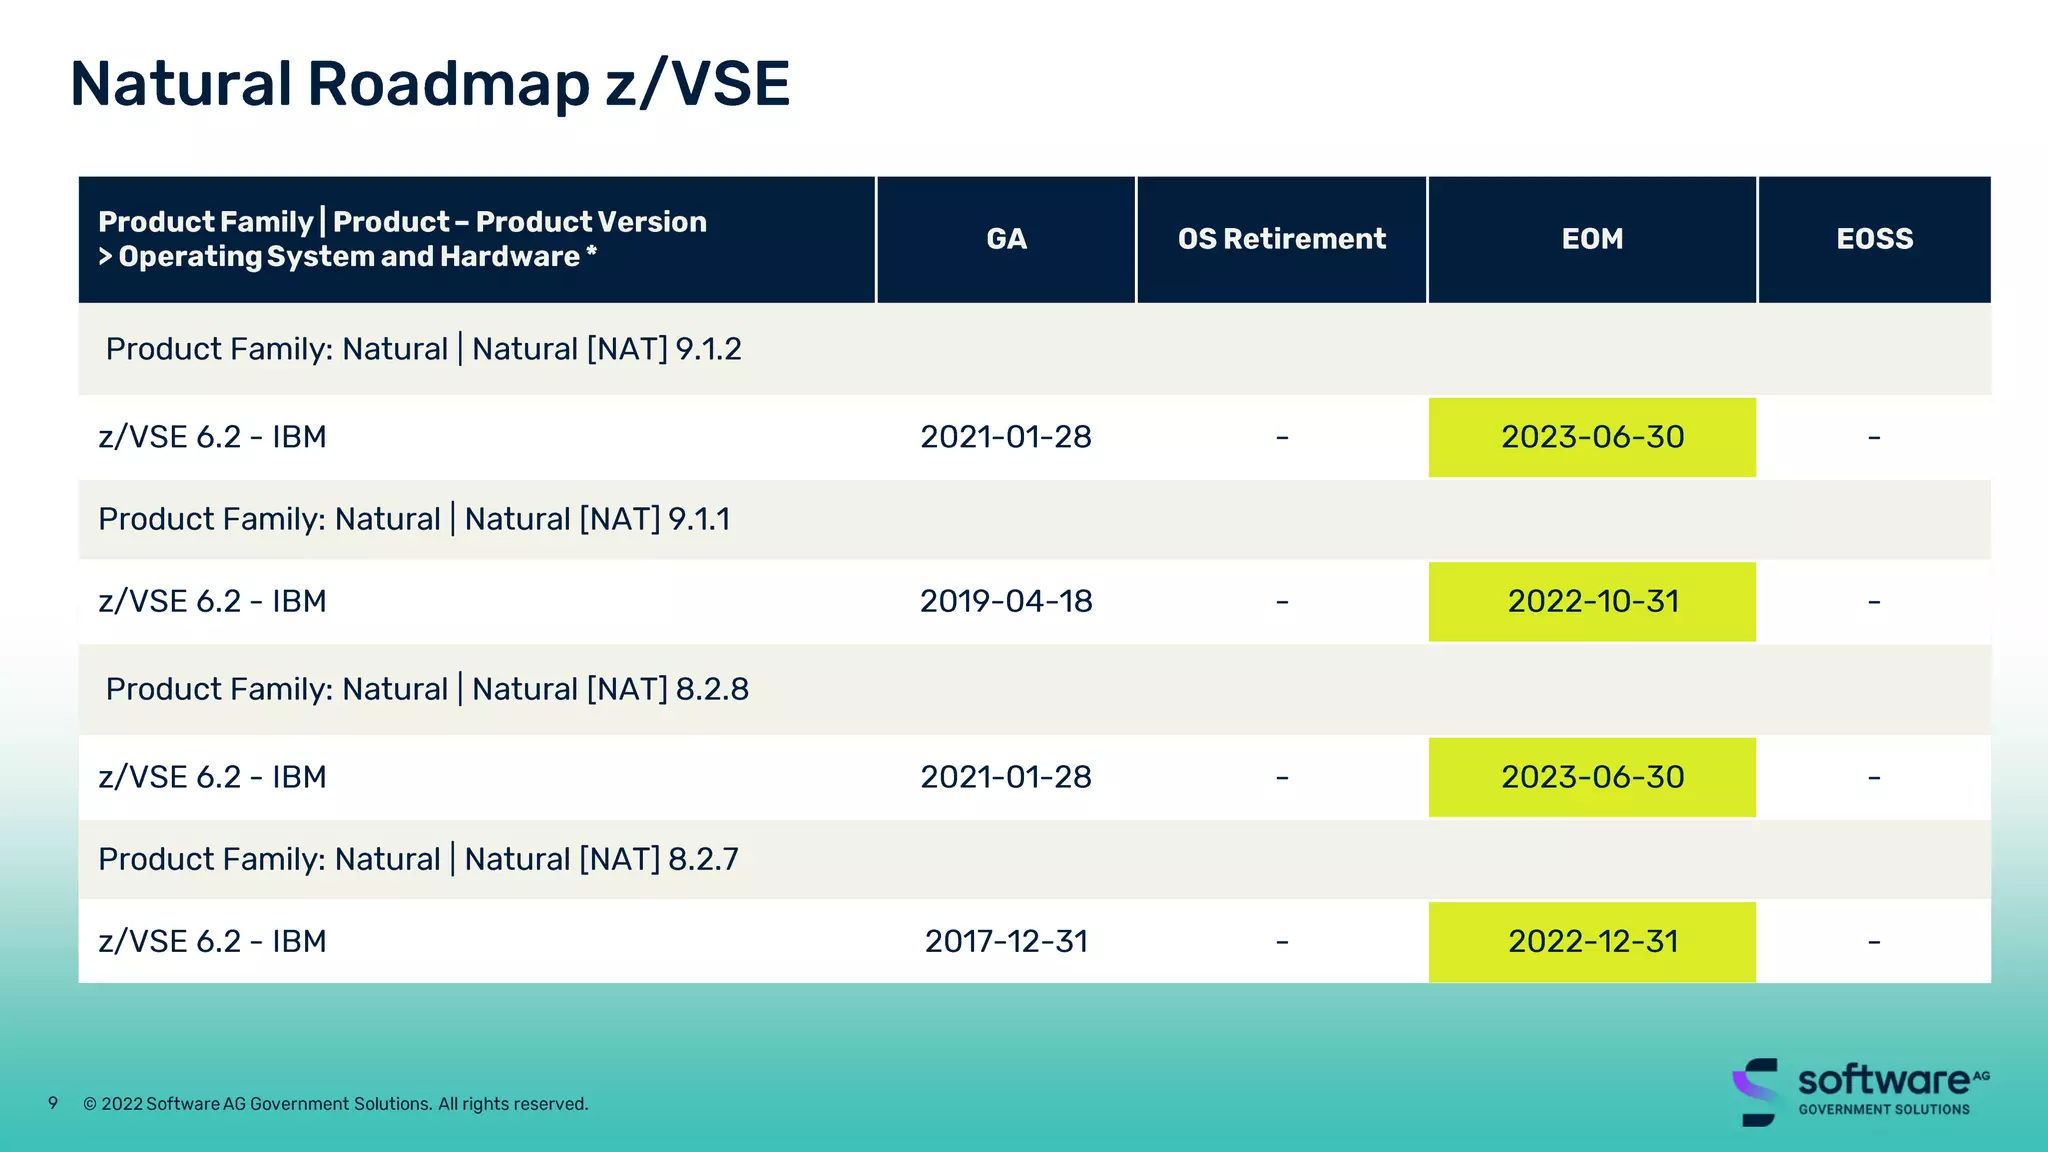2048x1152 pixels.
Task: Select the EOSS column header
Action: point(1874,239)
